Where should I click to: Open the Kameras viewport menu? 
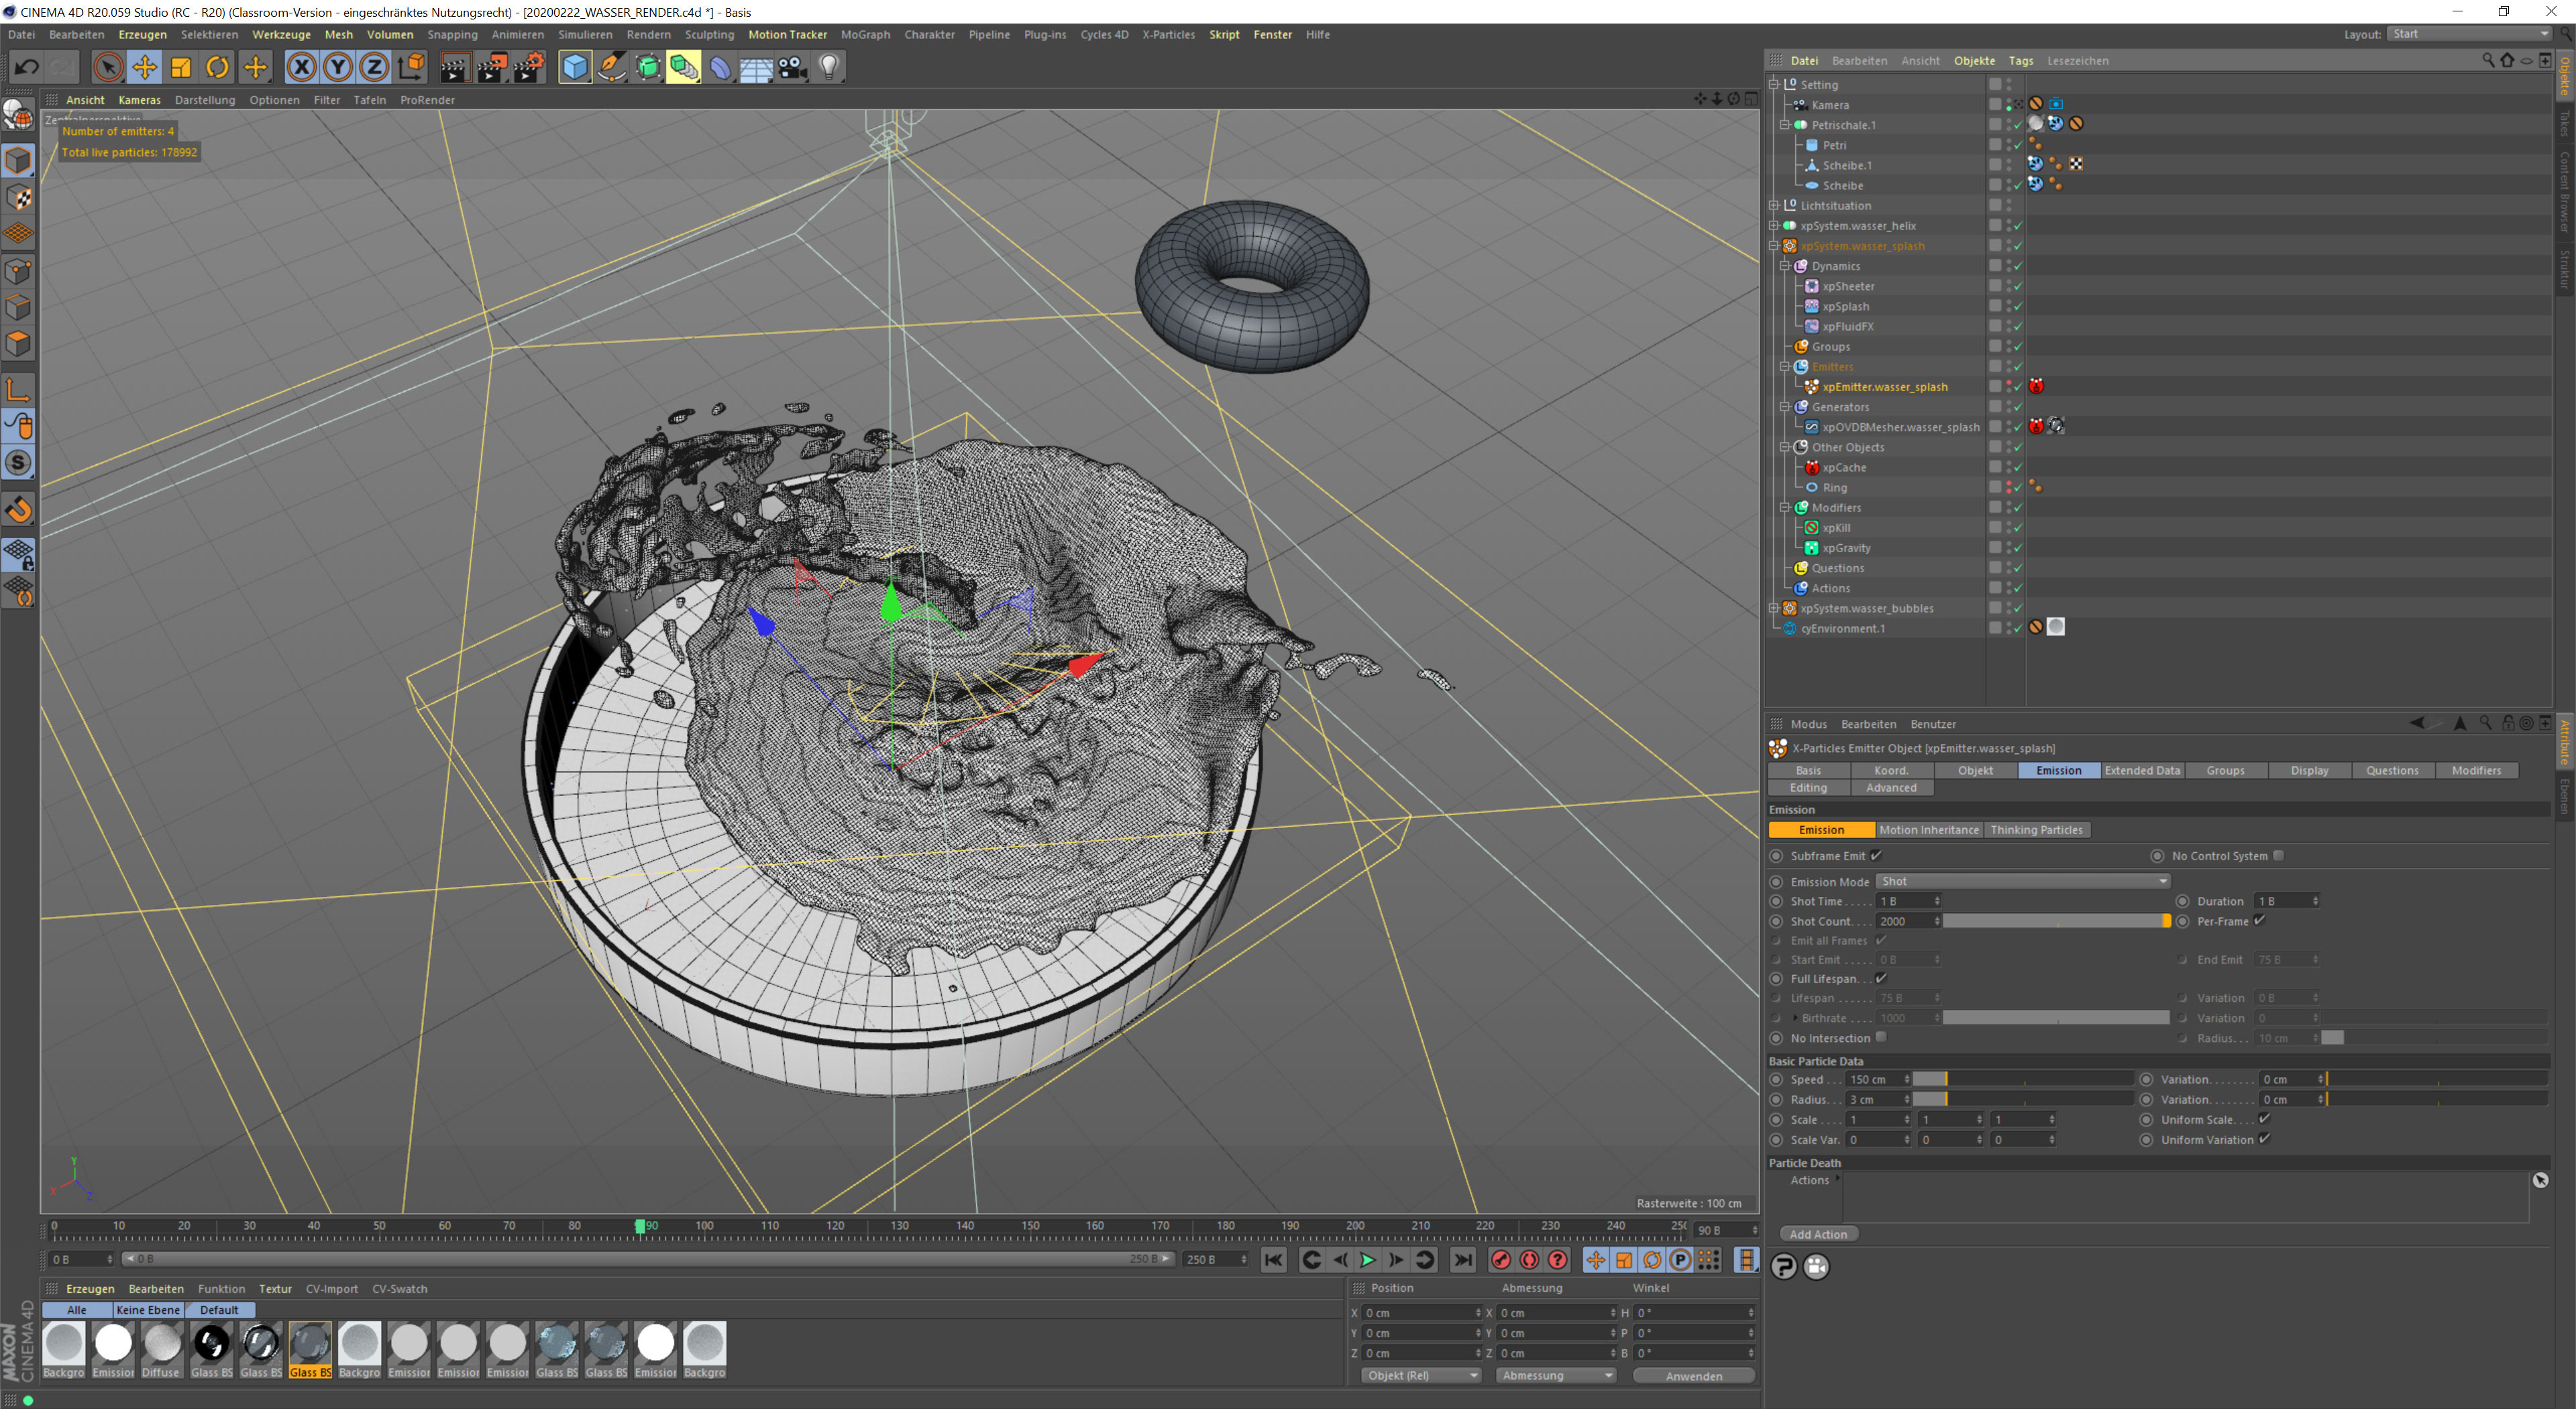139,100
